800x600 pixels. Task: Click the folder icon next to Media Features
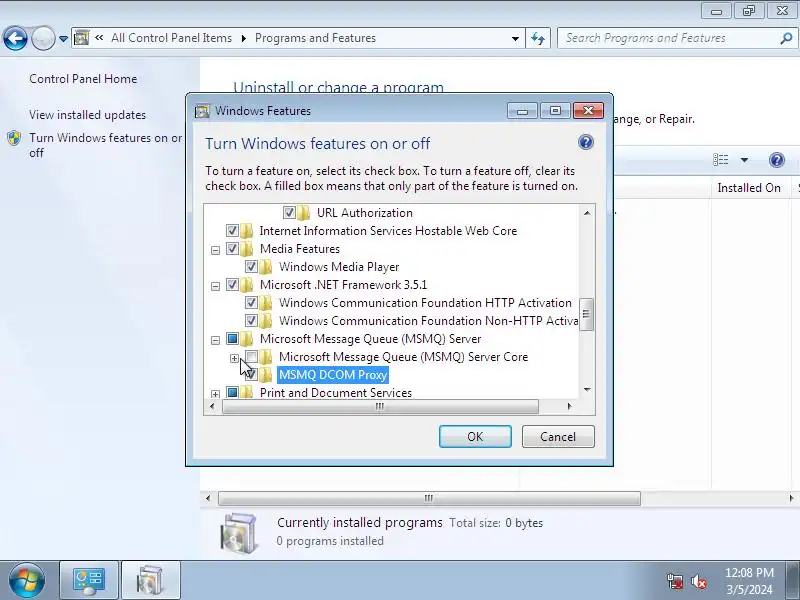(247, 249)
